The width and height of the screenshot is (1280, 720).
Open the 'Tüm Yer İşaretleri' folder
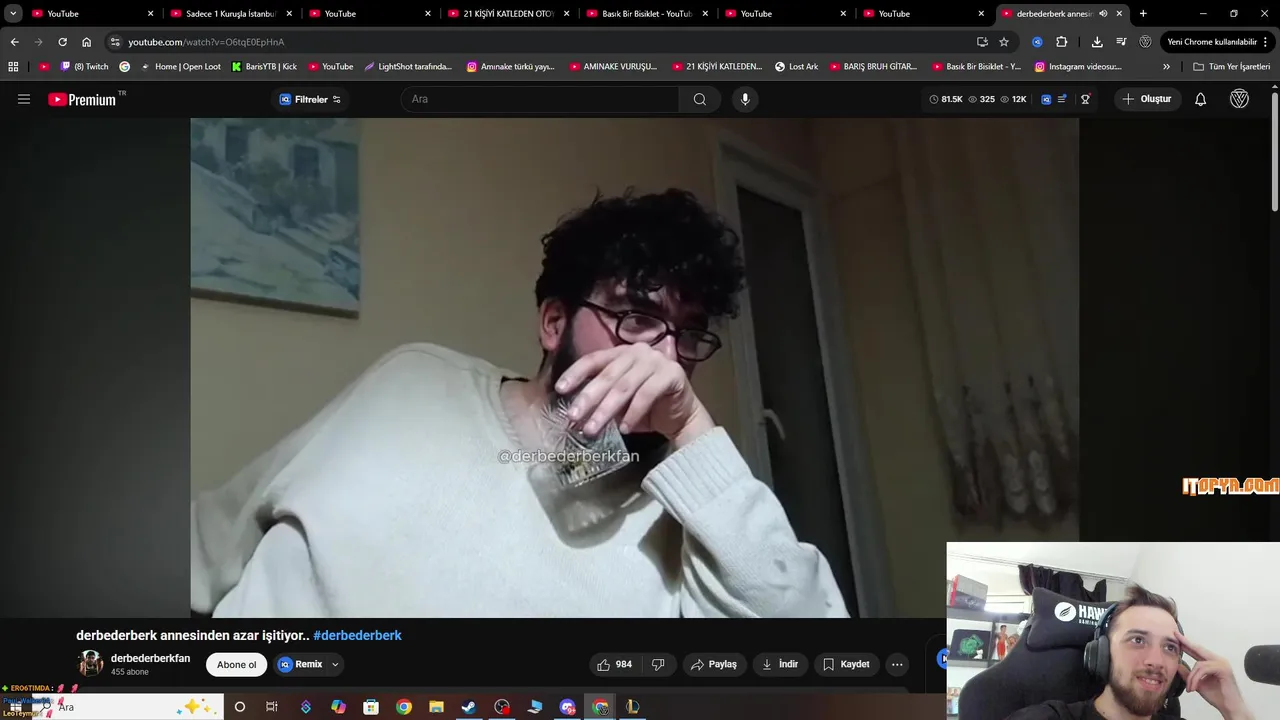click(1231, 67)
